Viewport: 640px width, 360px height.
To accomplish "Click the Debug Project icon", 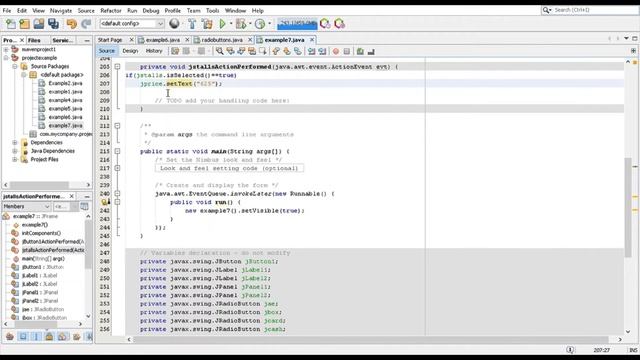I will pyautogui.click(x=241, y=24).
